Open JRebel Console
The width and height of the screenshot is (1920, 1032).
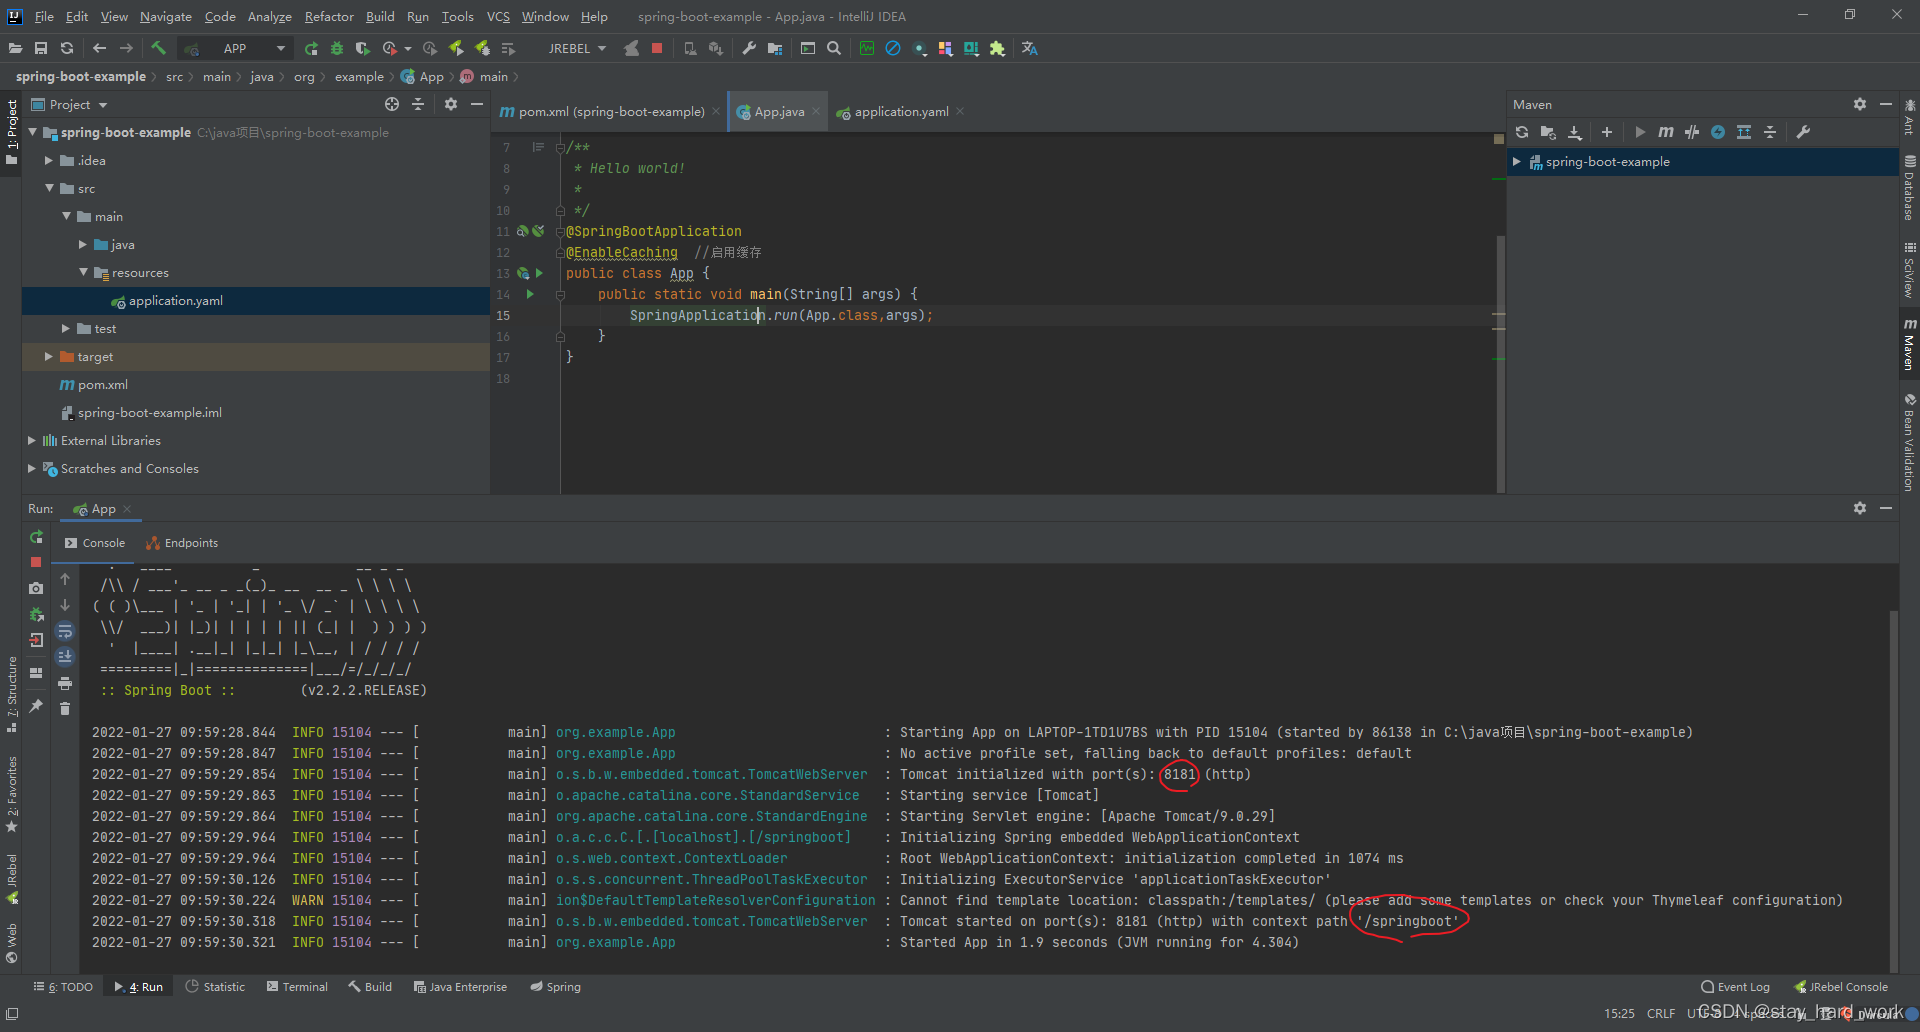[1841, 986]
